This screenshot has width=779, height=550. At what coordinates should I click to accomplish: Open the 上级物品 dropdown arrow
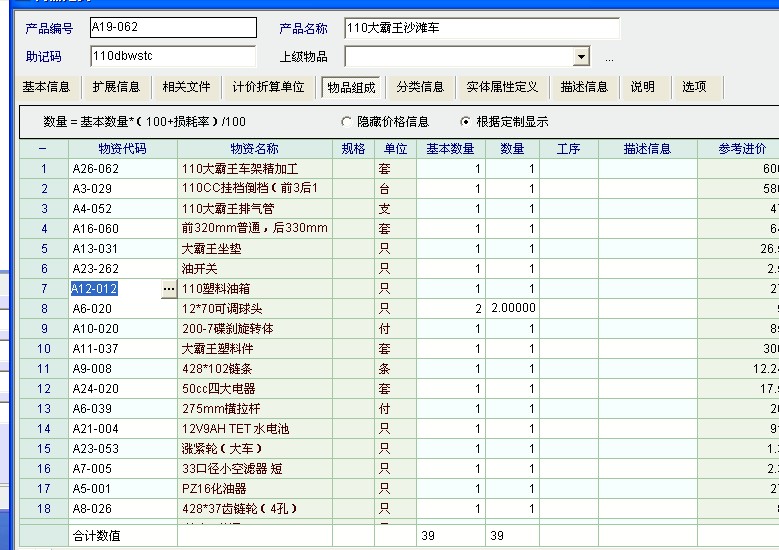[581, 57]
